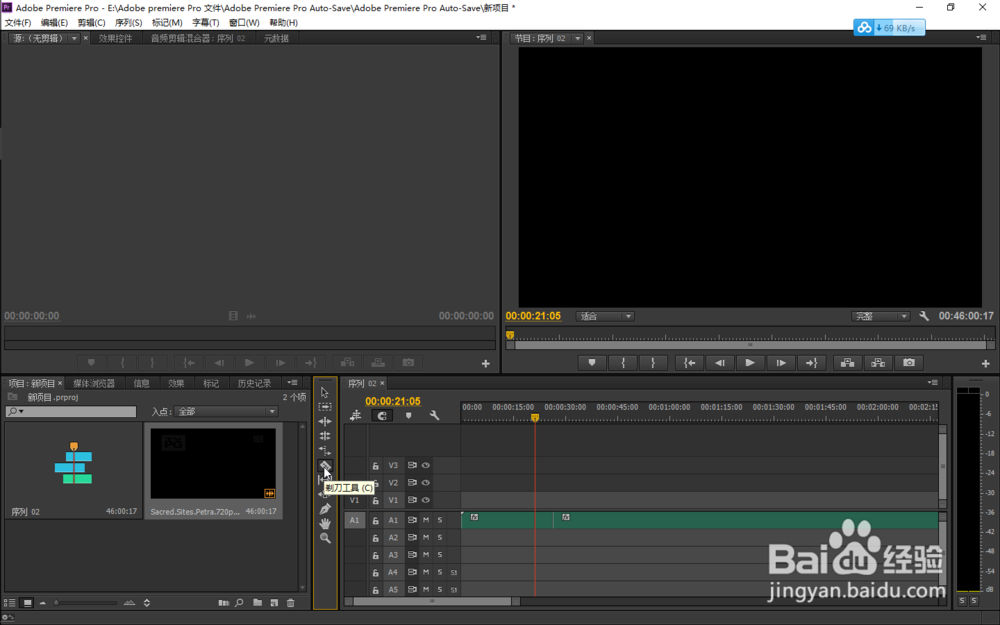Click program monitor Lift button
Screen dimensions: 1000x625
(847, 363)
